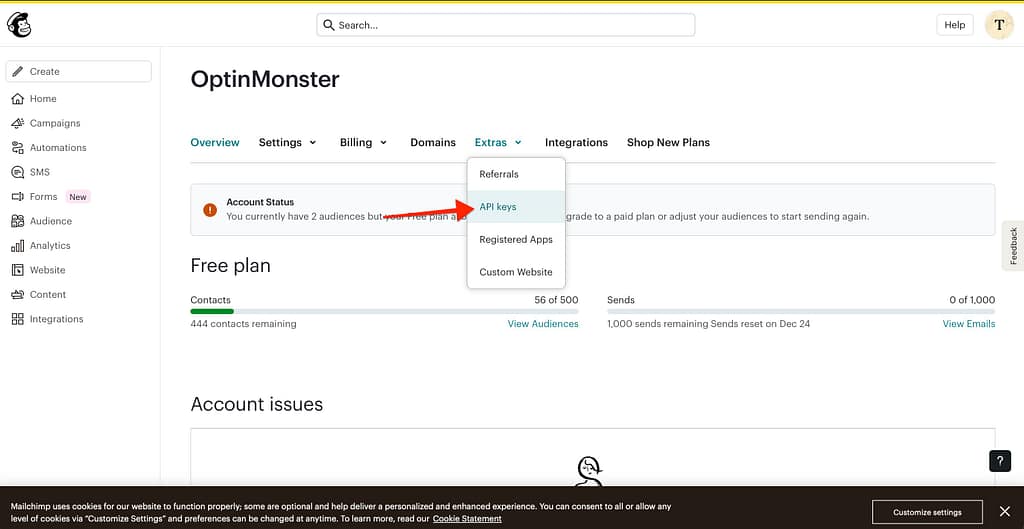The width and height of the screenshot is (1024, 529).
Task: Select the Audience sidebar icon
Action: coord(17,221)
